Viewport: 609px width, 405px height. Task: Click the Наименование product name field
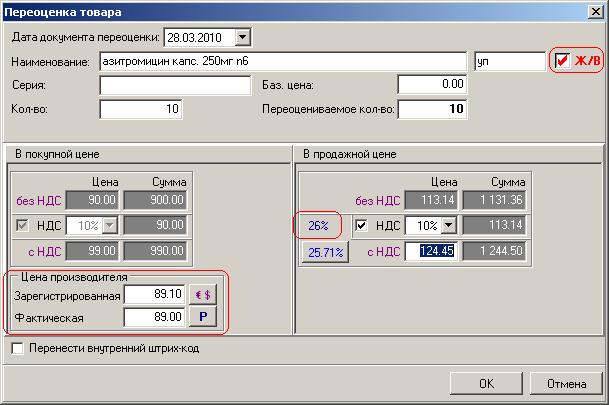point(284,62)
